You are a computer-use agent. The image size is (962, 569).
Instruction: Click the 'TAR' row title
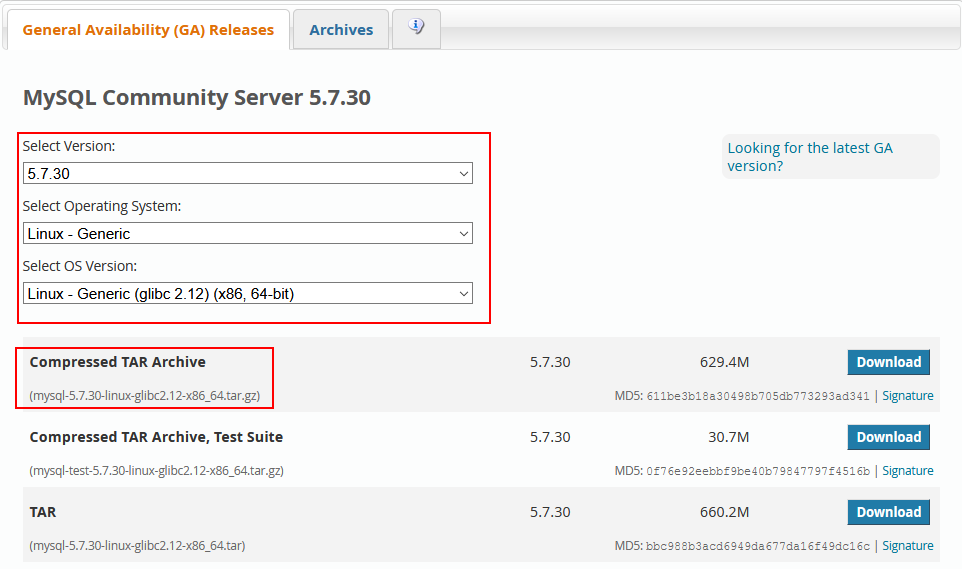coord(43,512)
